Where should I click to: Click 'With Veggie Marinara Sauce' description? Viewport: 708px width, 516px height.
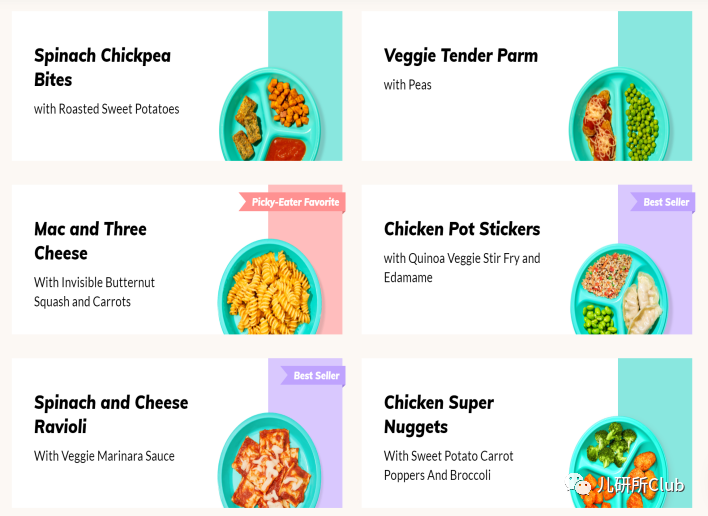(104, 456)
